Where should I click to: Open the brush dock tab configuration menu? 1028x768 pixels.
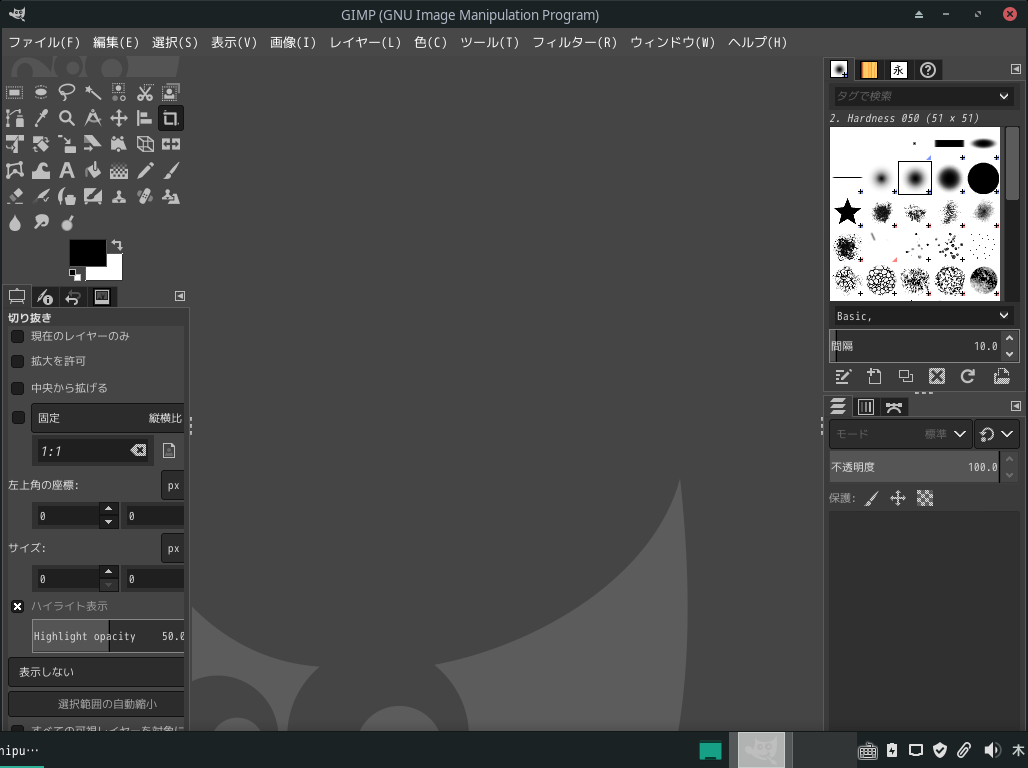(1016, 69)
